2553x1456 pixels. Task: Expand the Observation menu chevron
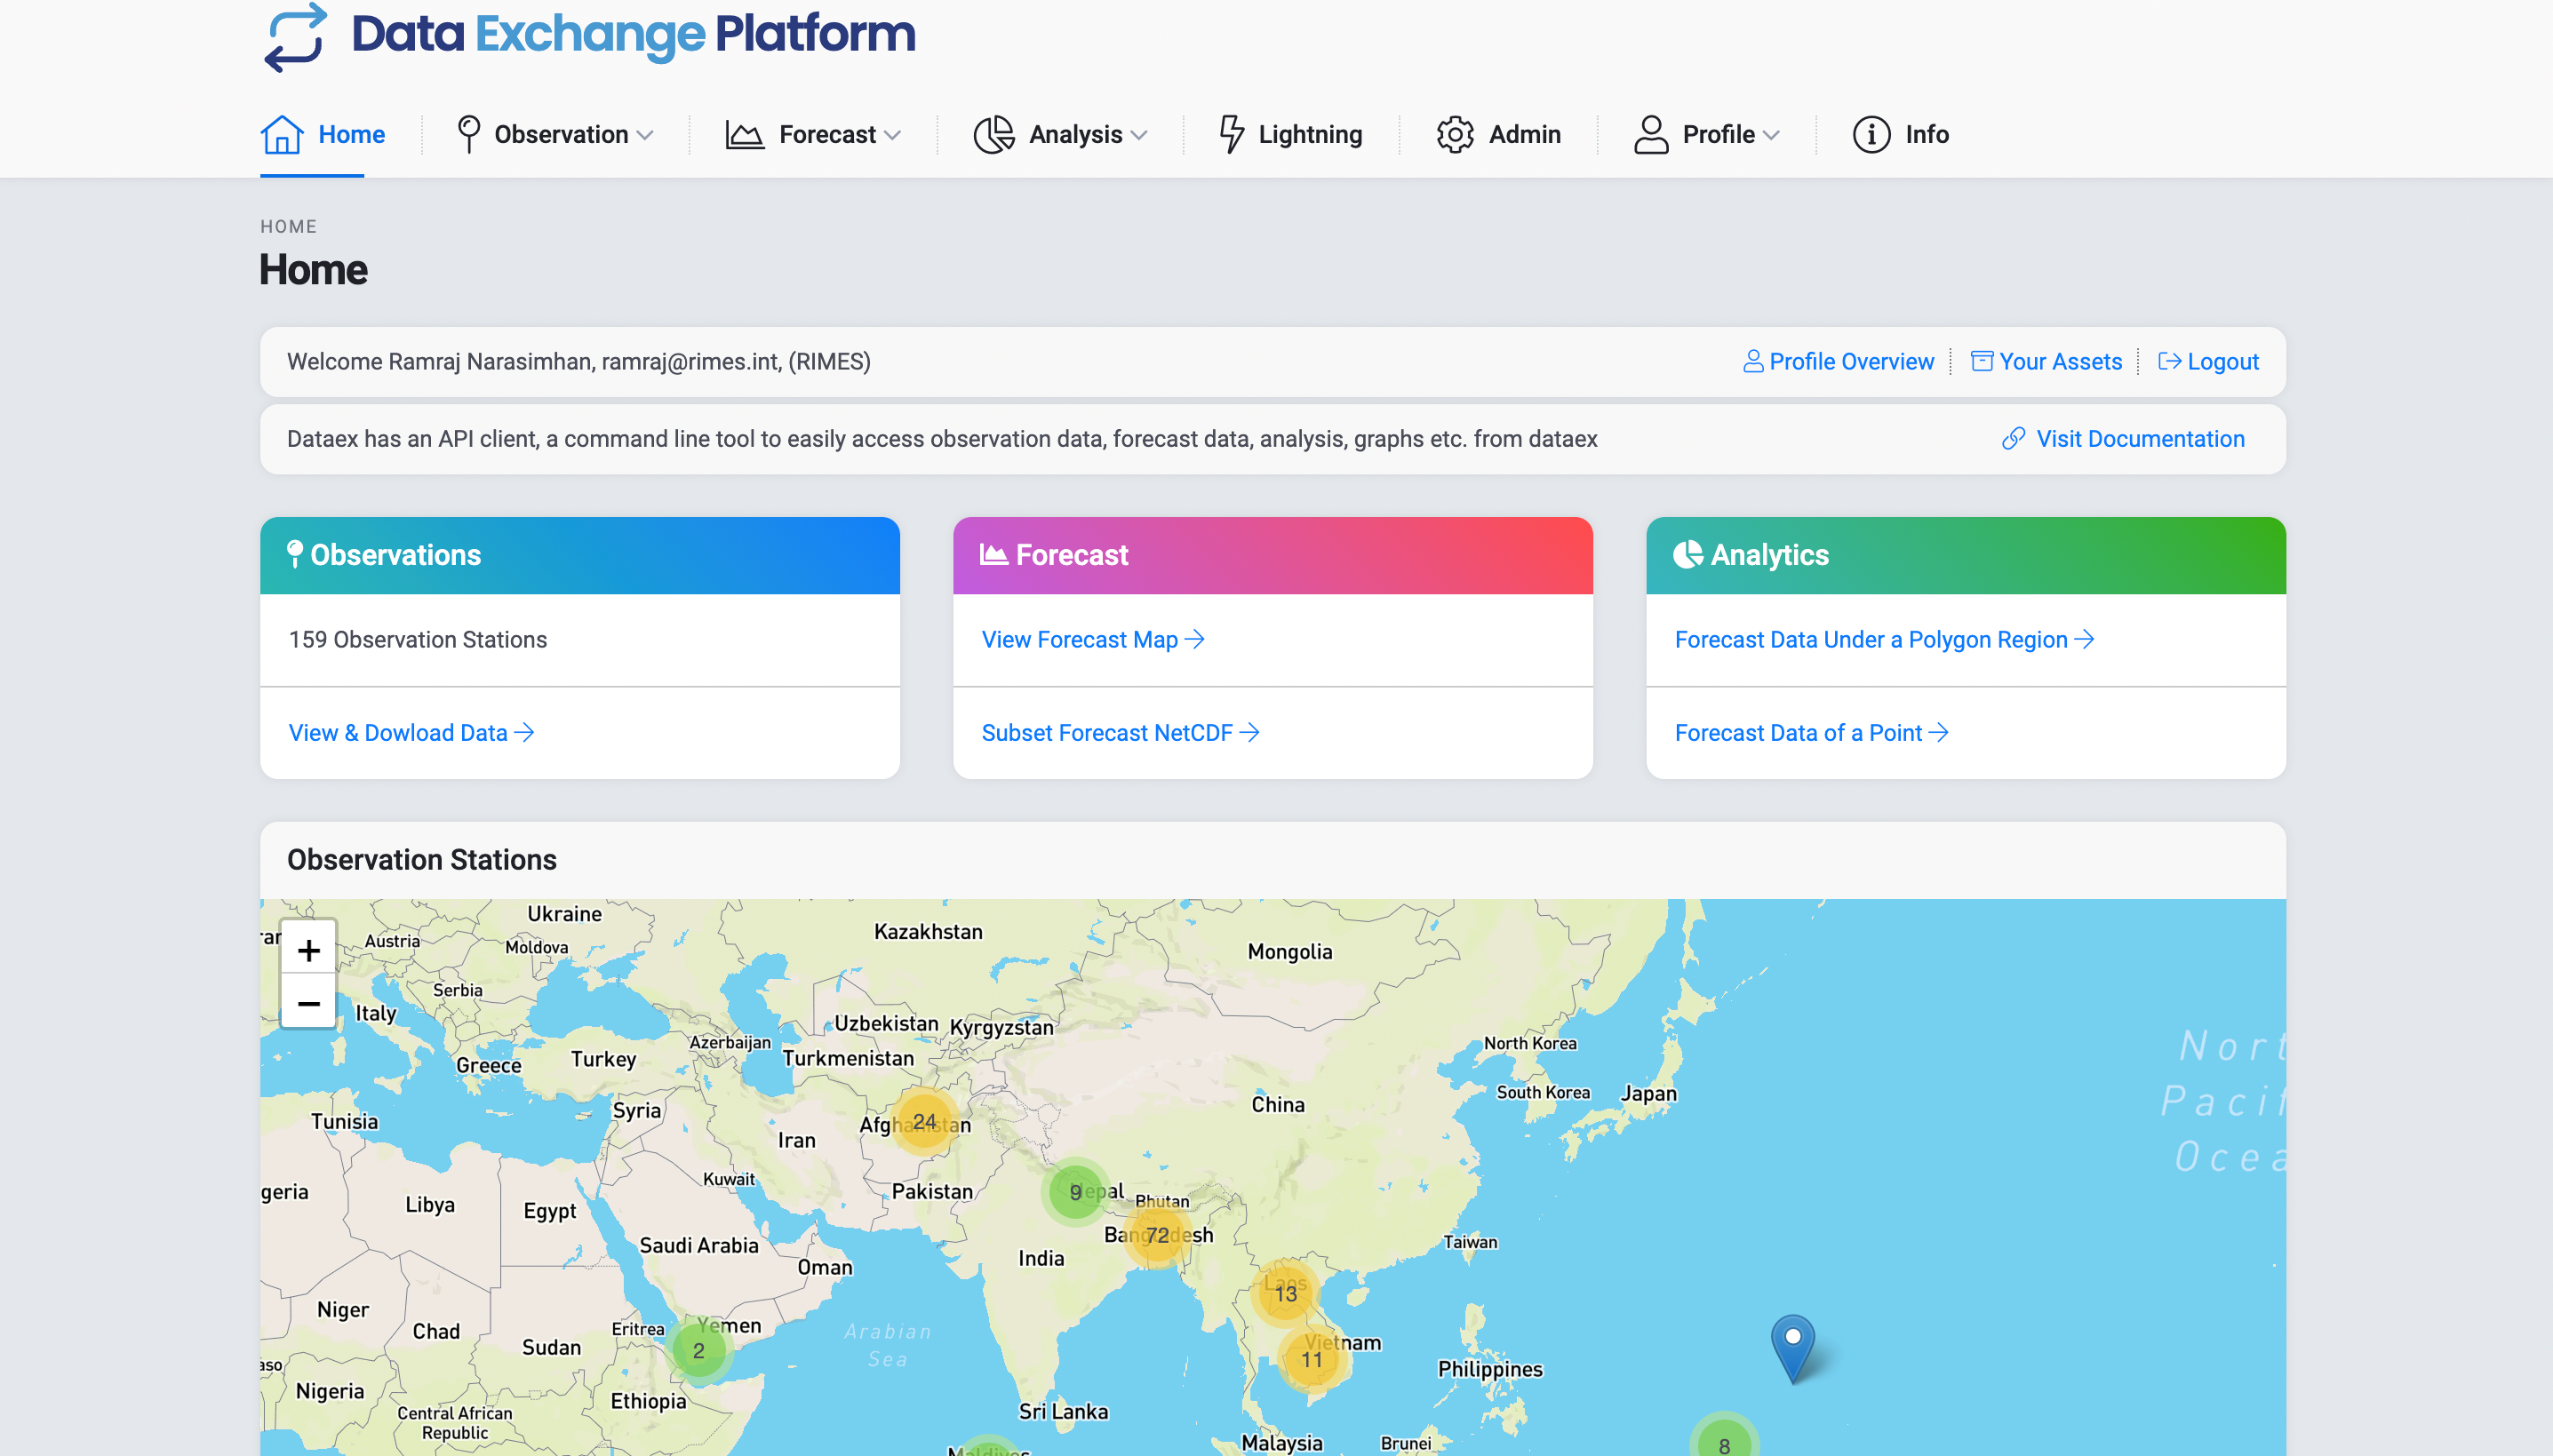(645, 135)
